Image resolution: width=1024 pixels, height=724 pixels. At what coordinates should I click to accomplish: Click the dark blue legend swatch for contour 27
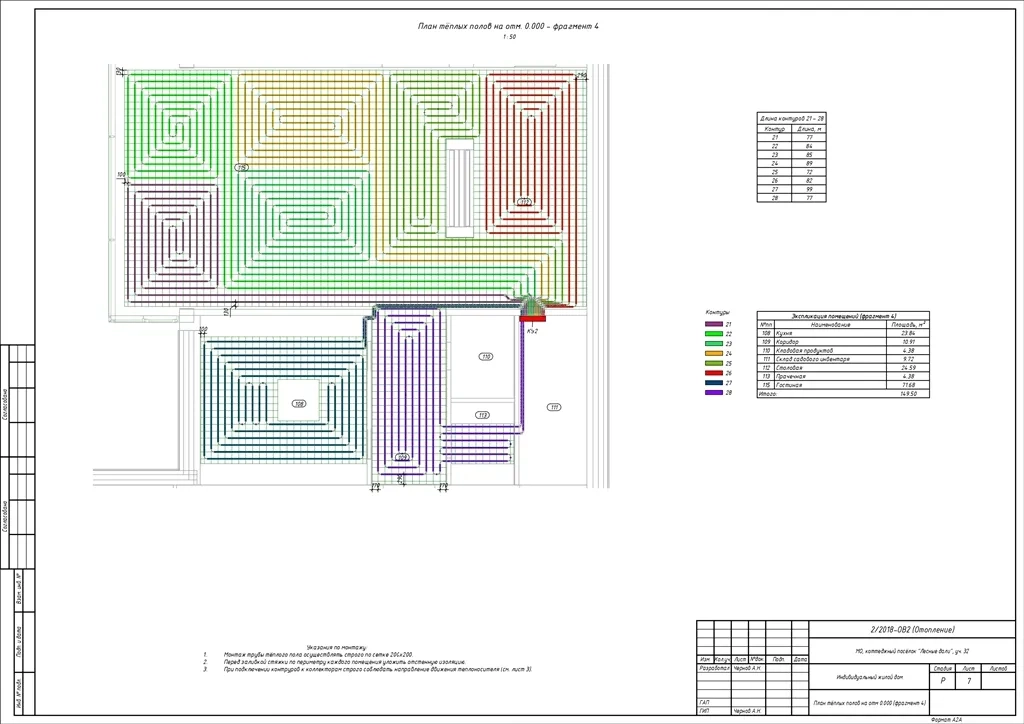[713, 383]
